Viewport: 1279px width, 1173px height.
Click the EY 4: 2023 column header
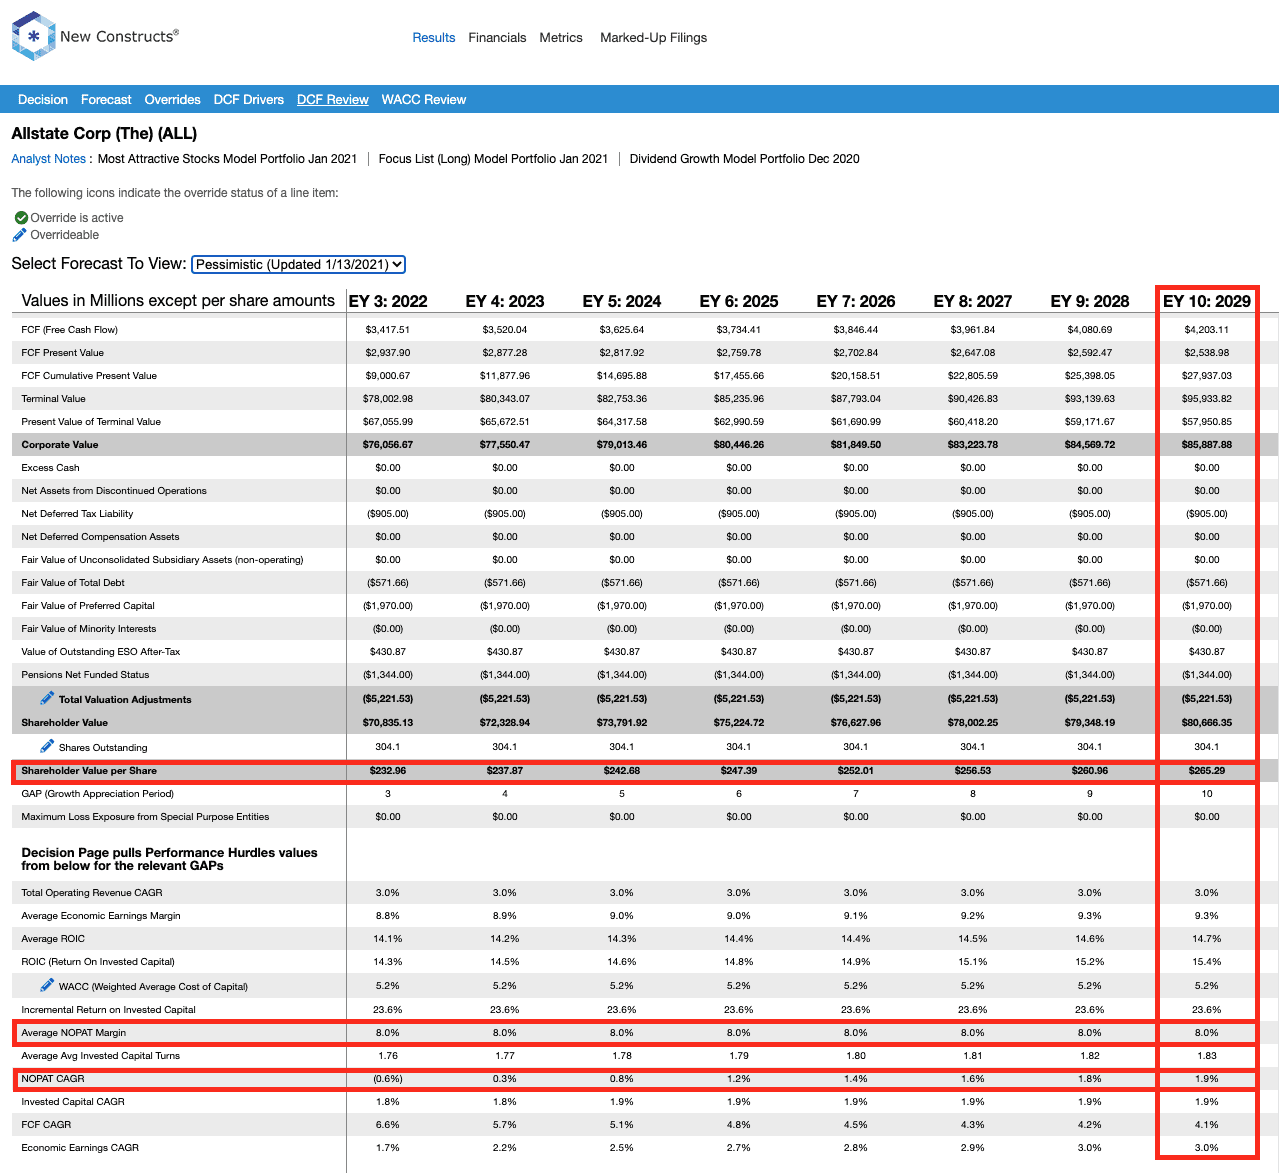click(x=505, y=301)
